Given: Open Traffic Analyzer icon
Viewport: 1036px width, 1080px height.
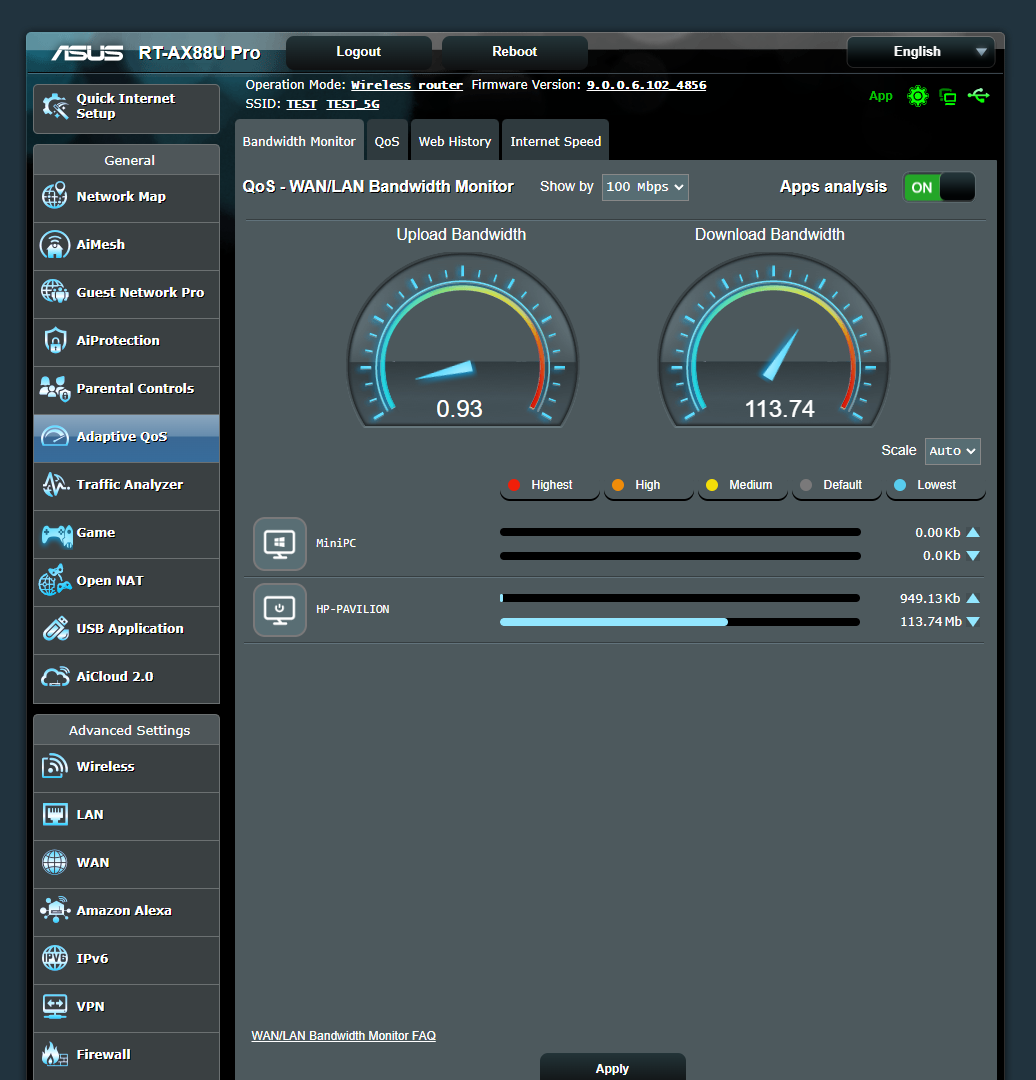Looking at the screenshot, I should 55,485.
